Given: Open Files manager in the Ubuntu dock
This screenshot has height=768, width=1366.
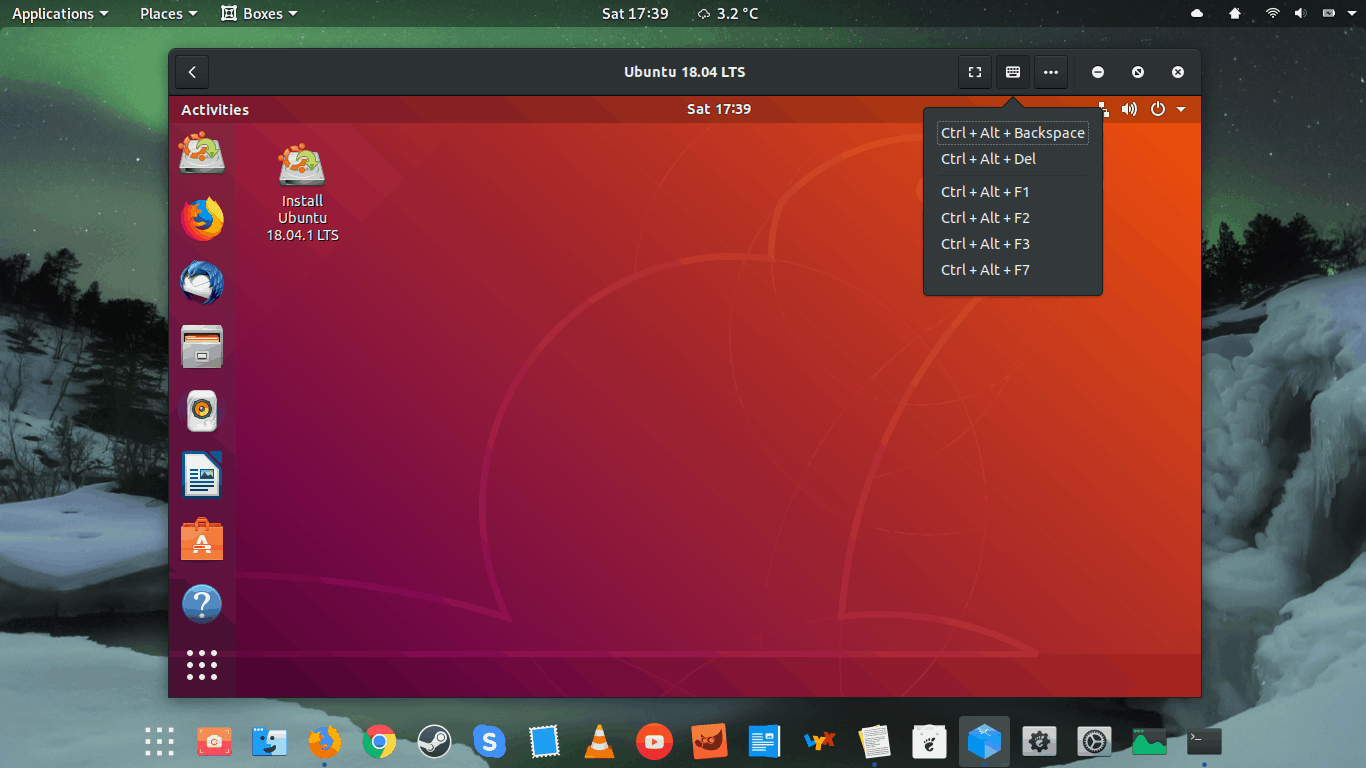Looking at the screenshot, I should pos(202,347).
